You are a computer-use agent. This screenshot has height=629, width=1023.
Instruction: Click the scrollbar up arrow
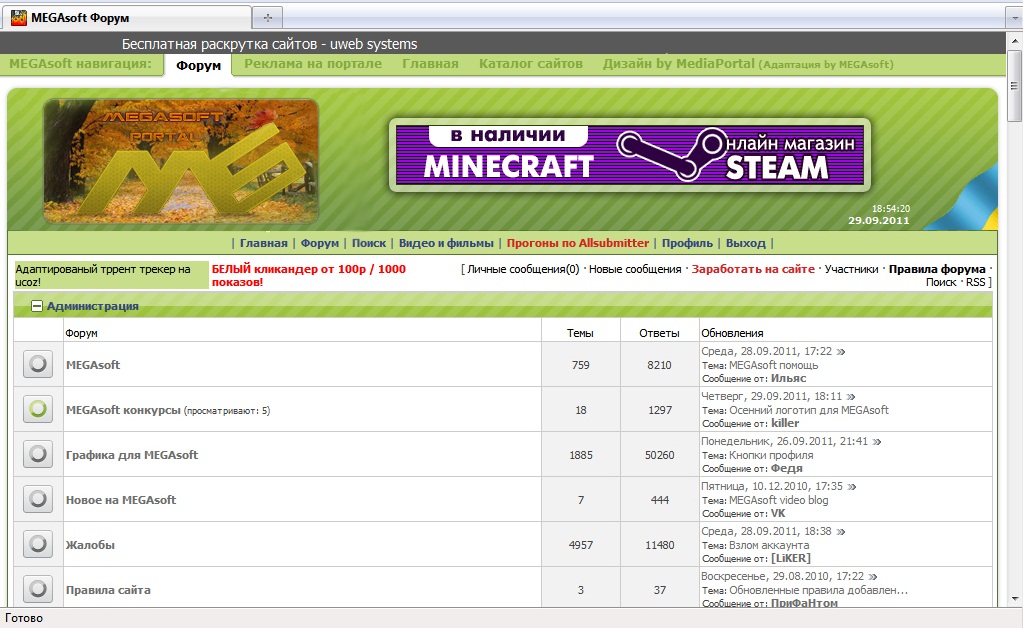pos(1014,40)
